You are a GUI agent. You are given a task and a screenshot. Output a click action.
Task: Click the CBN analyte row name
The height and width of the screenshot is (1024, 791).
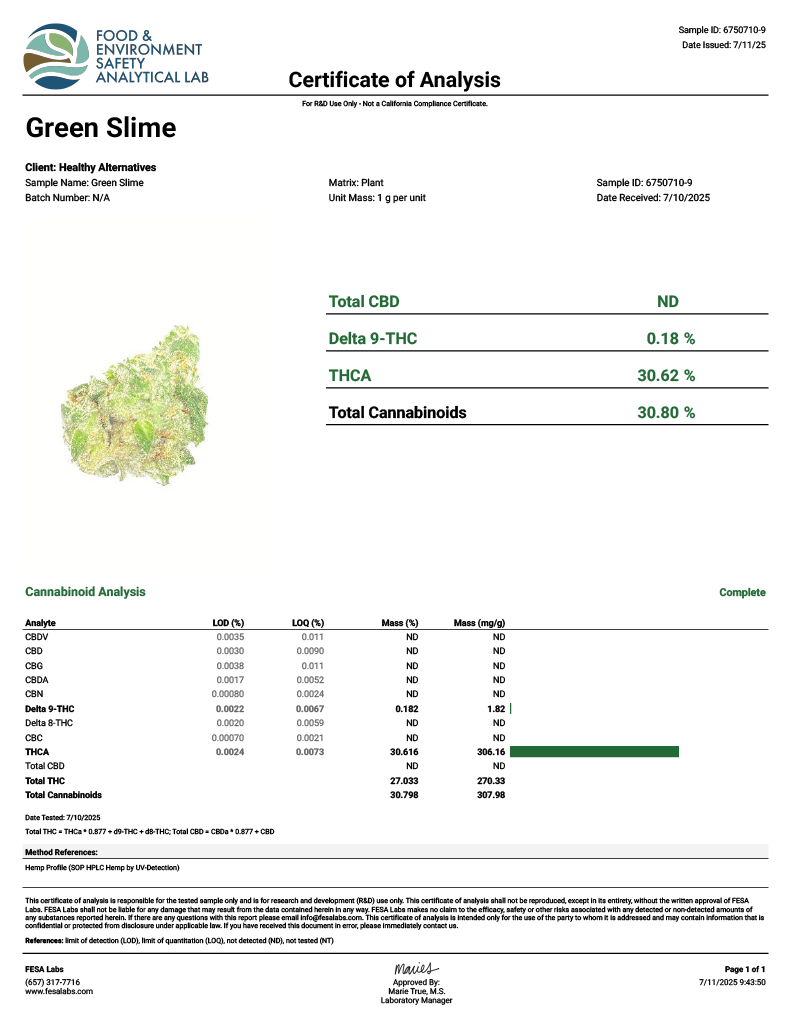click(x=34, y=694)
